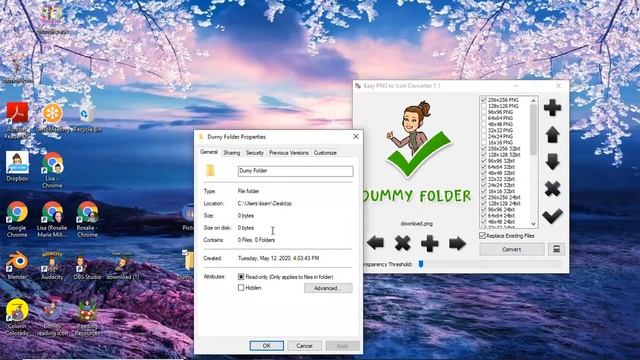The image size is (640, 360).
Task: Click the format list scrollbar up arrow
Action: (x=533, y=100)
